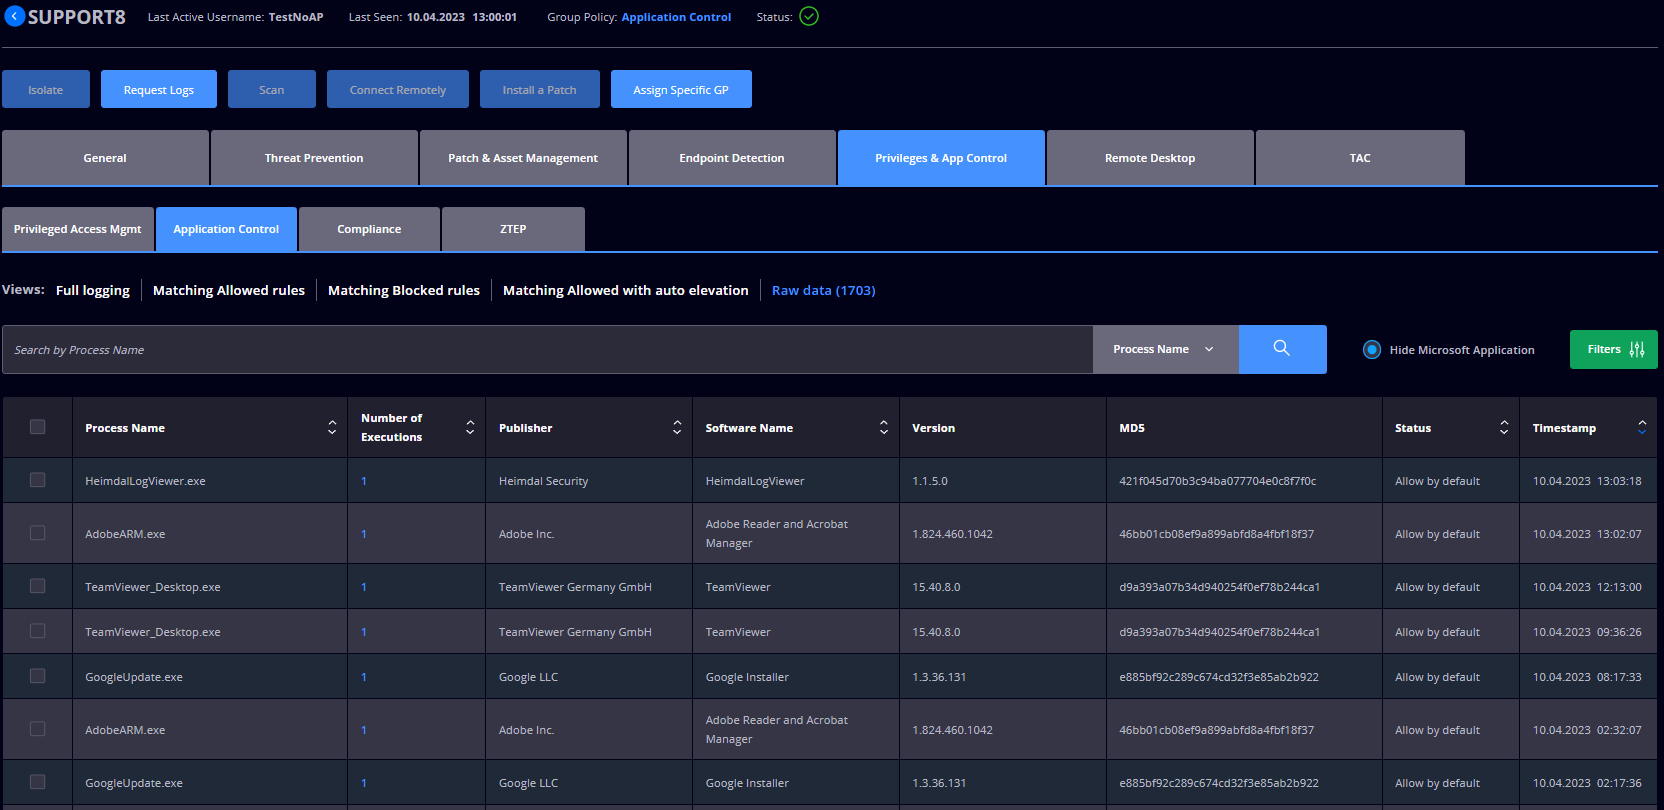Start a Scan with the Scan button
Viewport: 1664px width, 810px height.
click(272, 89)
